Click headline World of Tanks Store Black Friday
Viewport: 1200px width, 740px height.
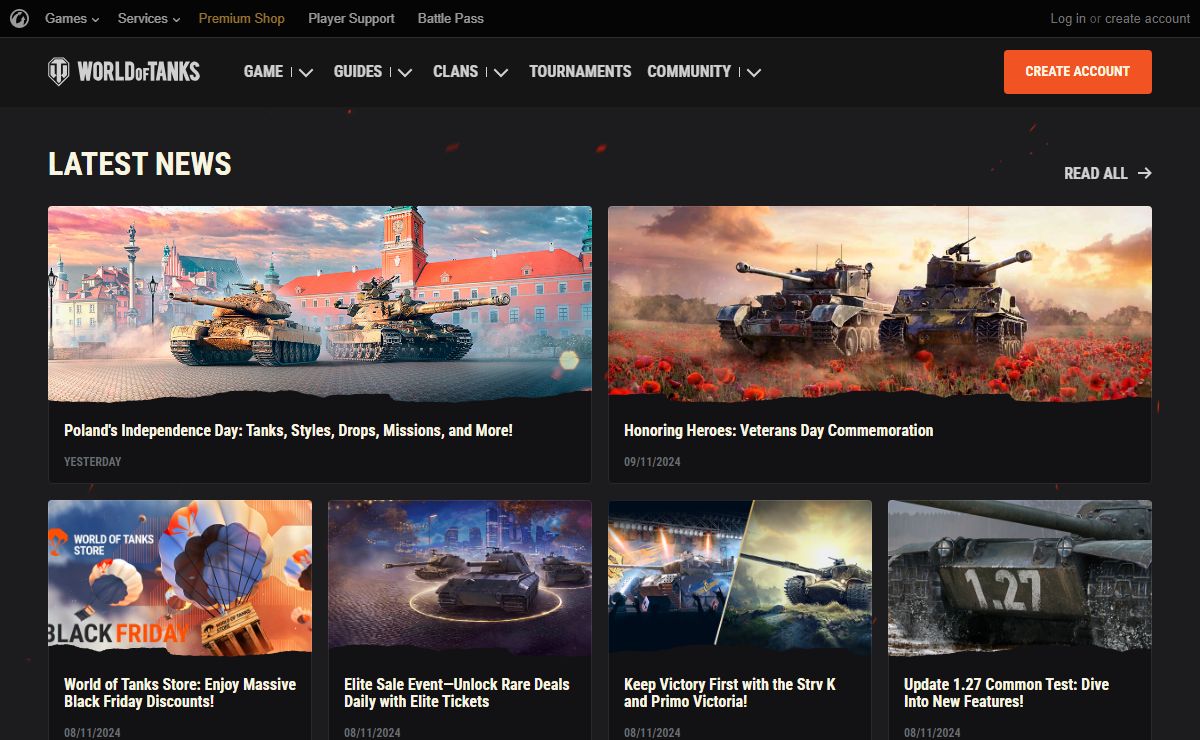pos(180,693)
